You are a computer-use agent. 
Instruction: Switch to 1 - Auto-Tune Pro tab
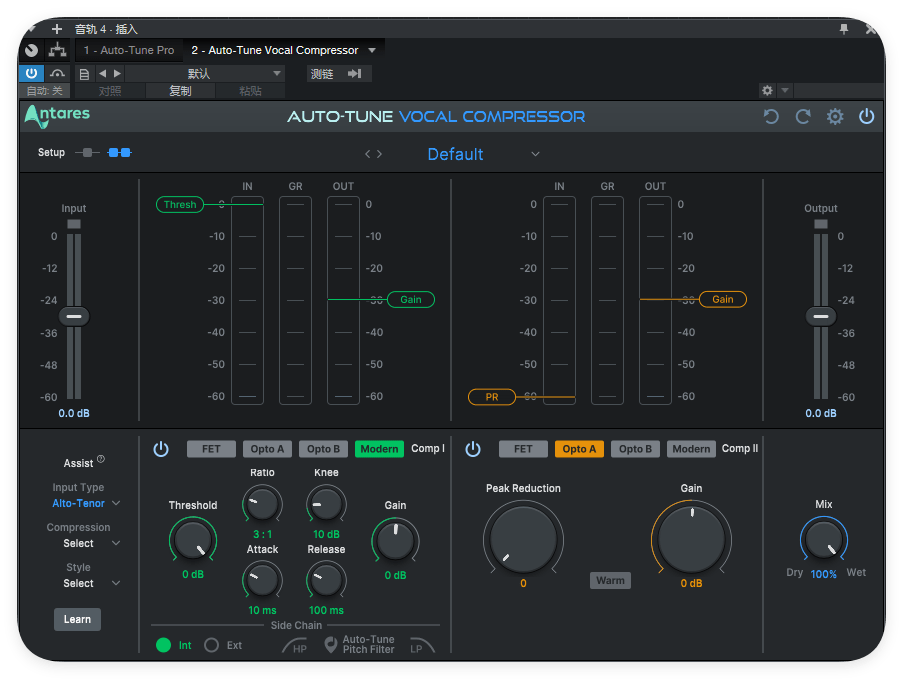128,50
